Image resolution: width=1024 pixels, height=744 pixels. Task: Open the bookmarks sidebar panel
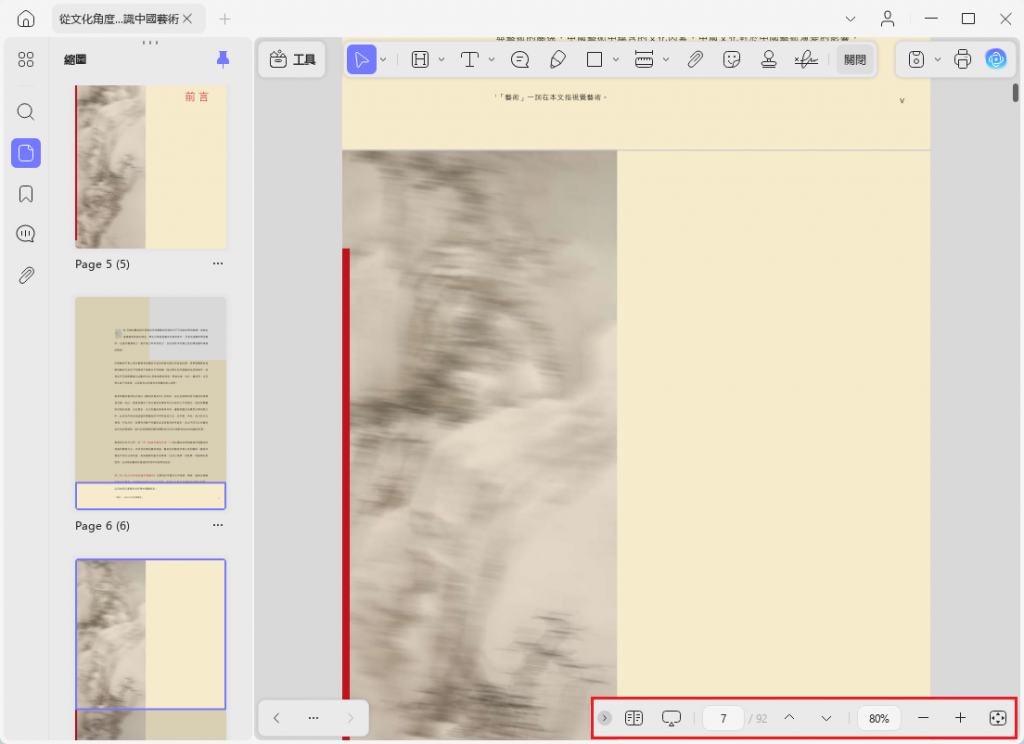point(26,194)
